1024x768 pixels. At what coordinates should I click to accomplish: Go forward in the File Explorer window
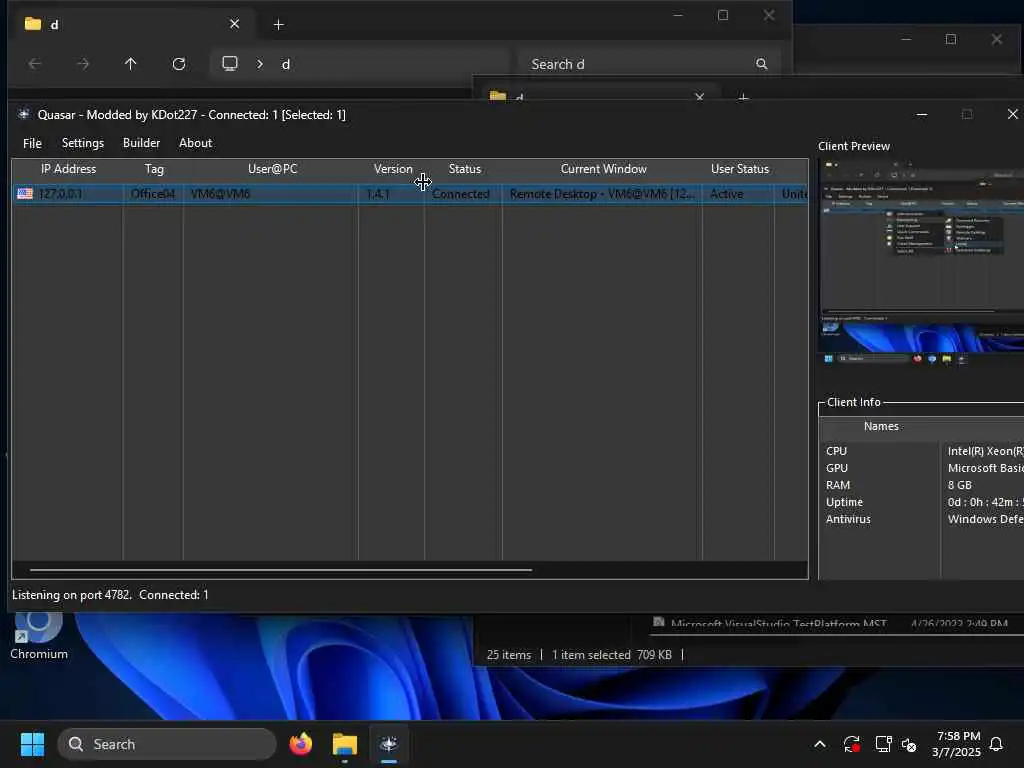tap(82, 64)
